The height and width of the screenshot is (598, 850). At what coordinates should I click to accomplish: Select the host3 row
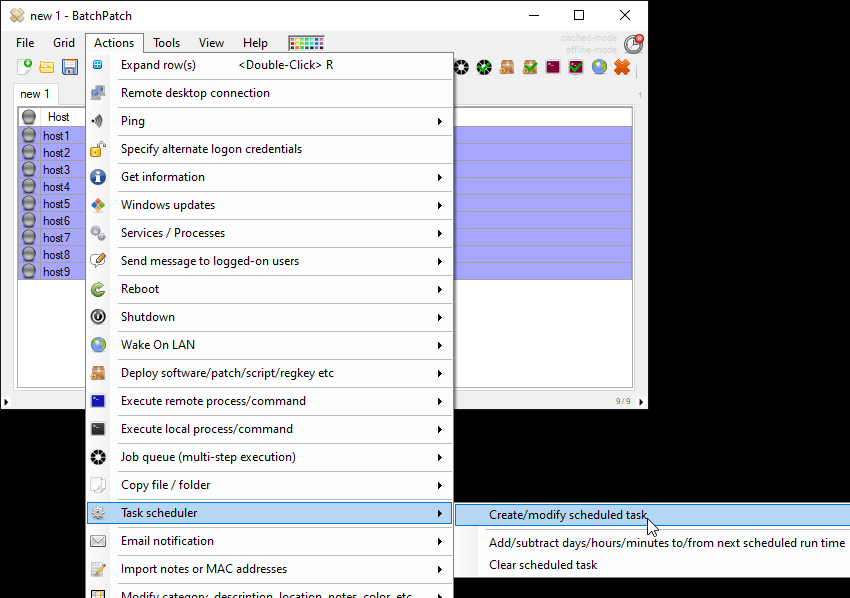(x=52, y=170)
